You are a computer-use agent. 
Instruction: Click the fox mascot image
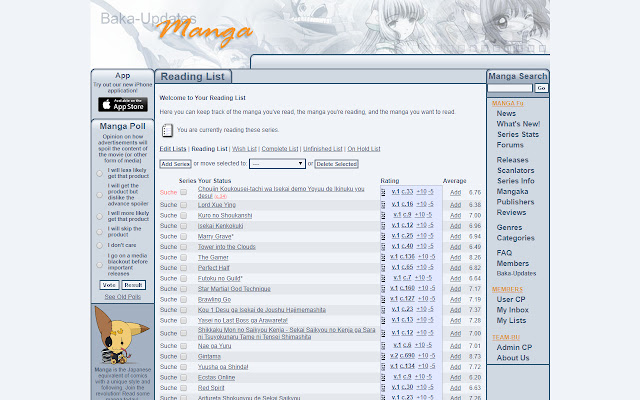click(122, 336)
